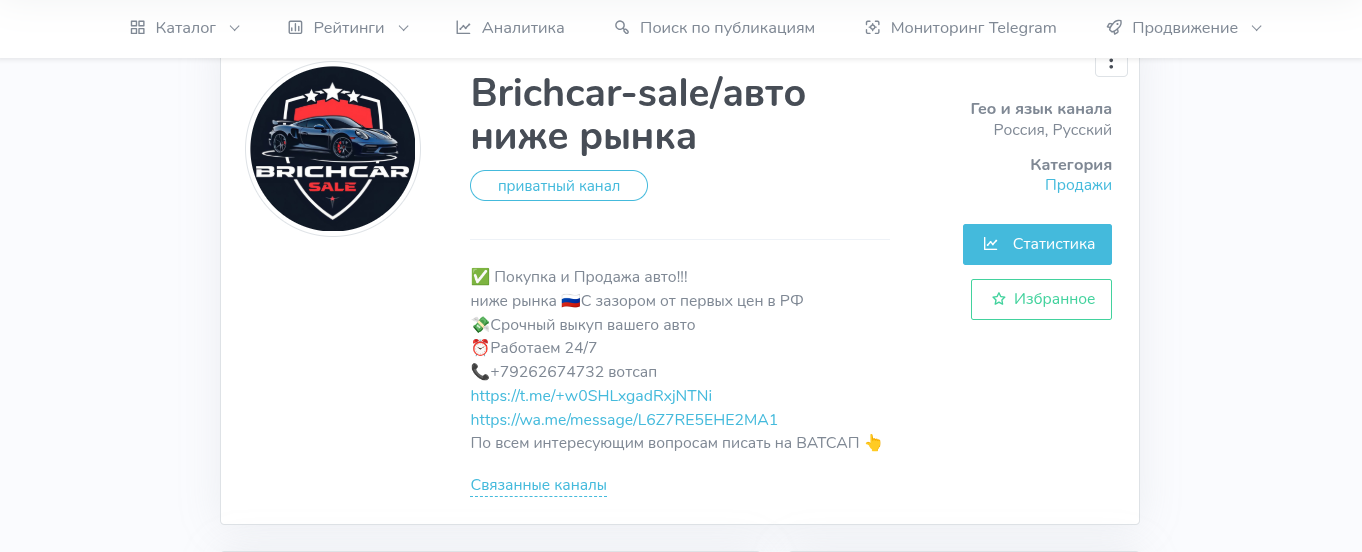Screen dimensions: 1362x552
Task: Open the Каталог menu
Action: [185, 28]
